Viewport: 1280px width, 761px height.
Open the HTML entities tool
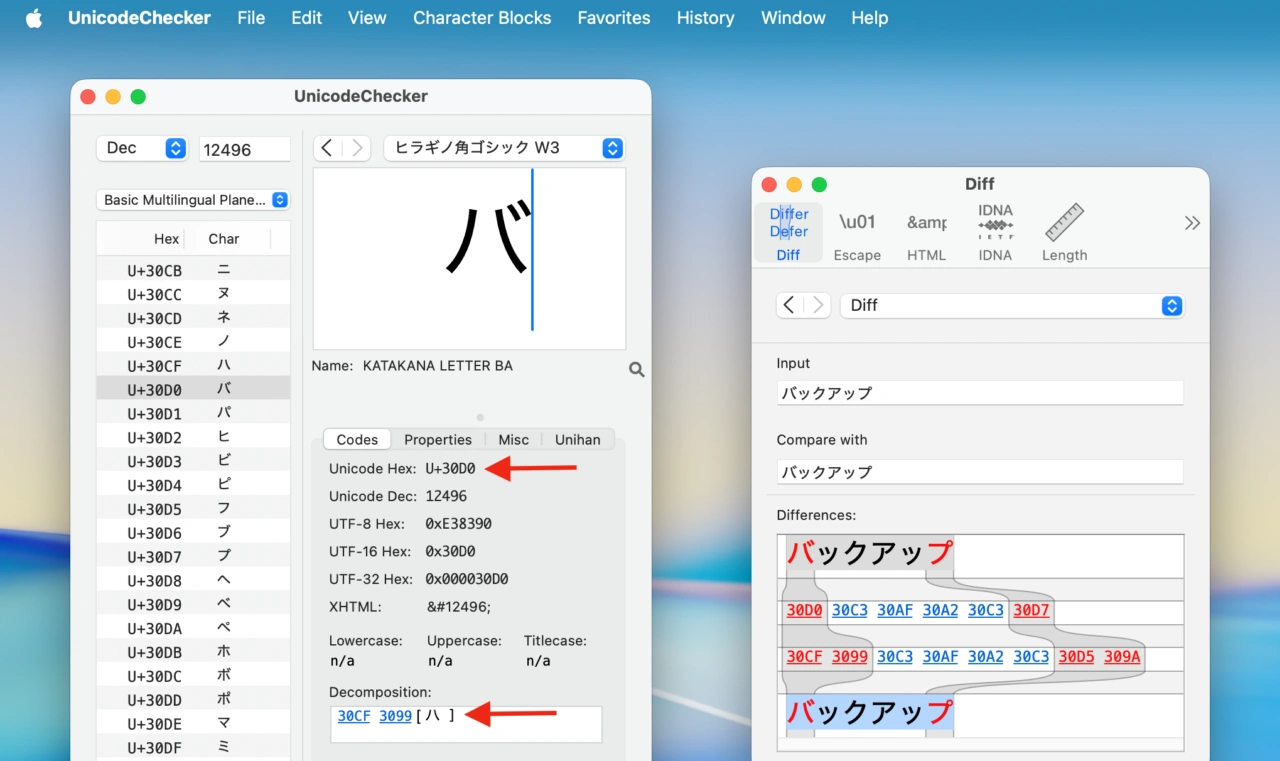pos(926,232)
